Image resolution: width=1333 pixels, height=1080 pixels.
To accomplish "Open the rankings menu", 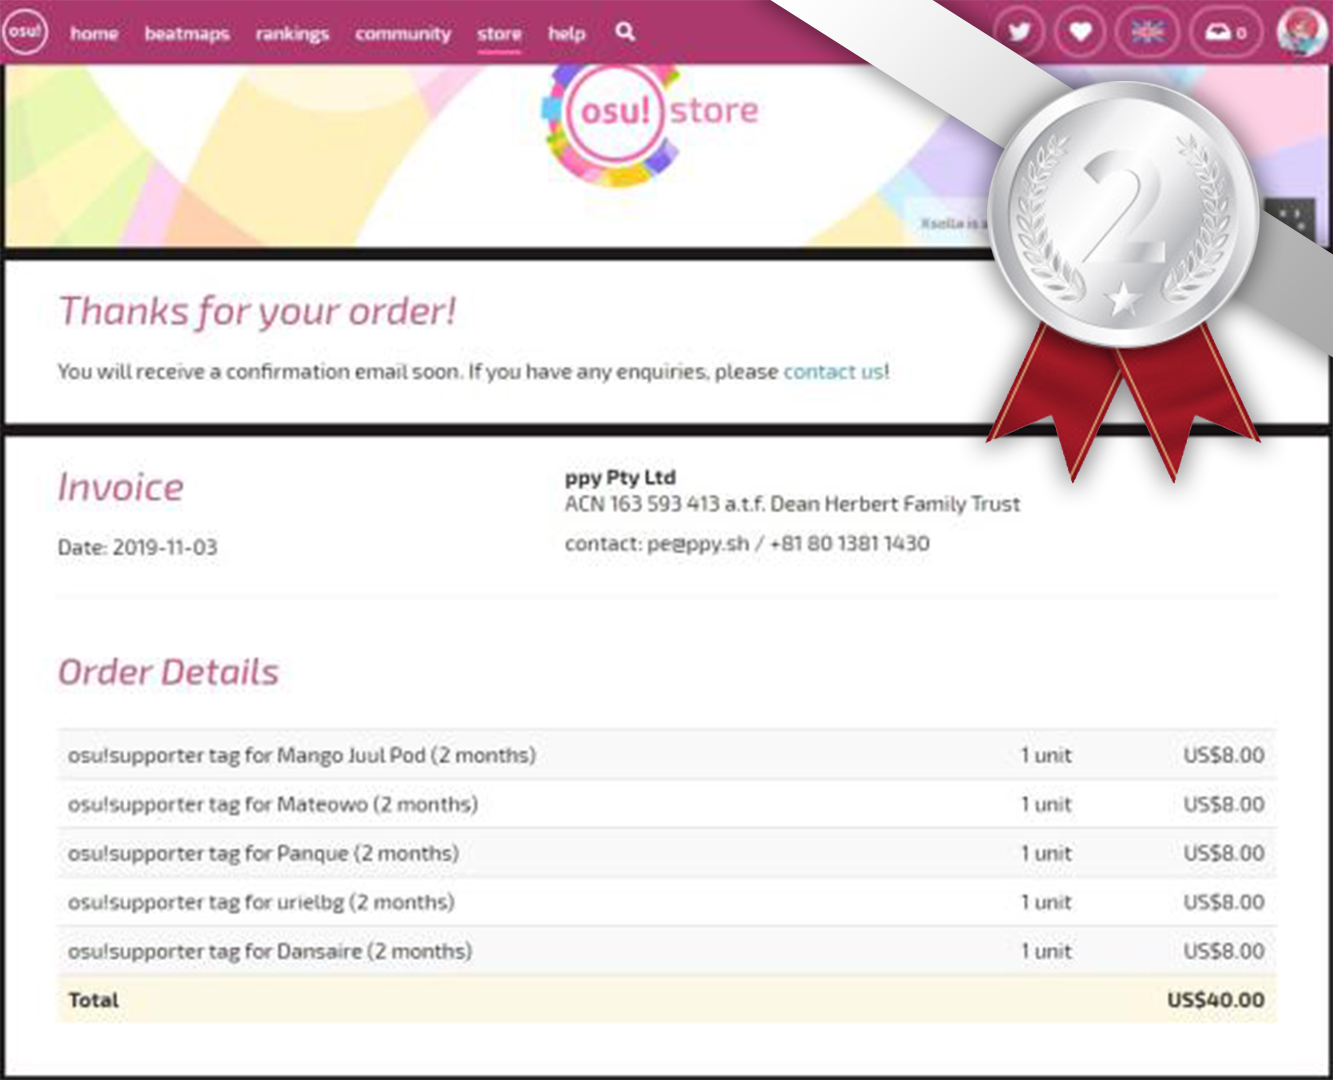I will pos(292,33).
